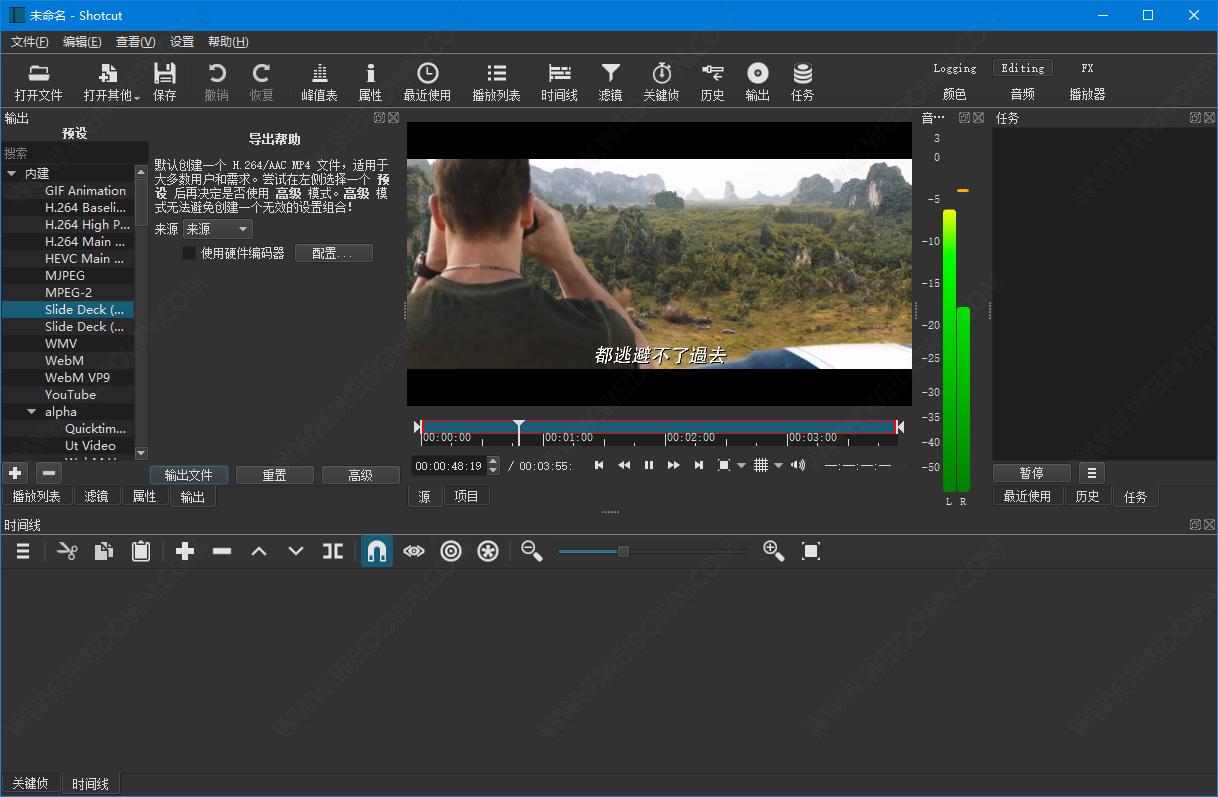Collapse the 内建 preset tree group

point(12,174)
